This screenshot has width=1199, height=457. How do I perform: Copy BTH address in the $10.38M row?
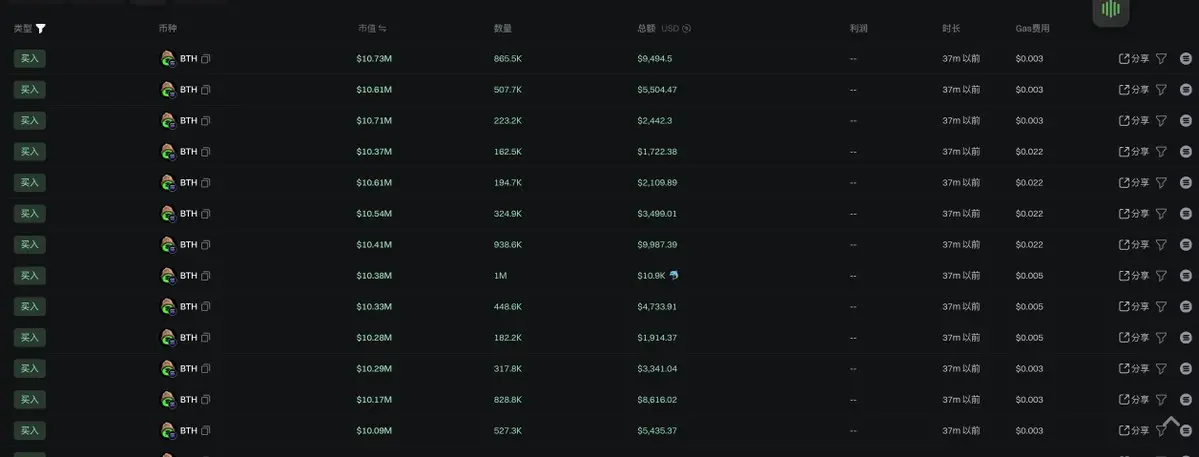point(206,276)
